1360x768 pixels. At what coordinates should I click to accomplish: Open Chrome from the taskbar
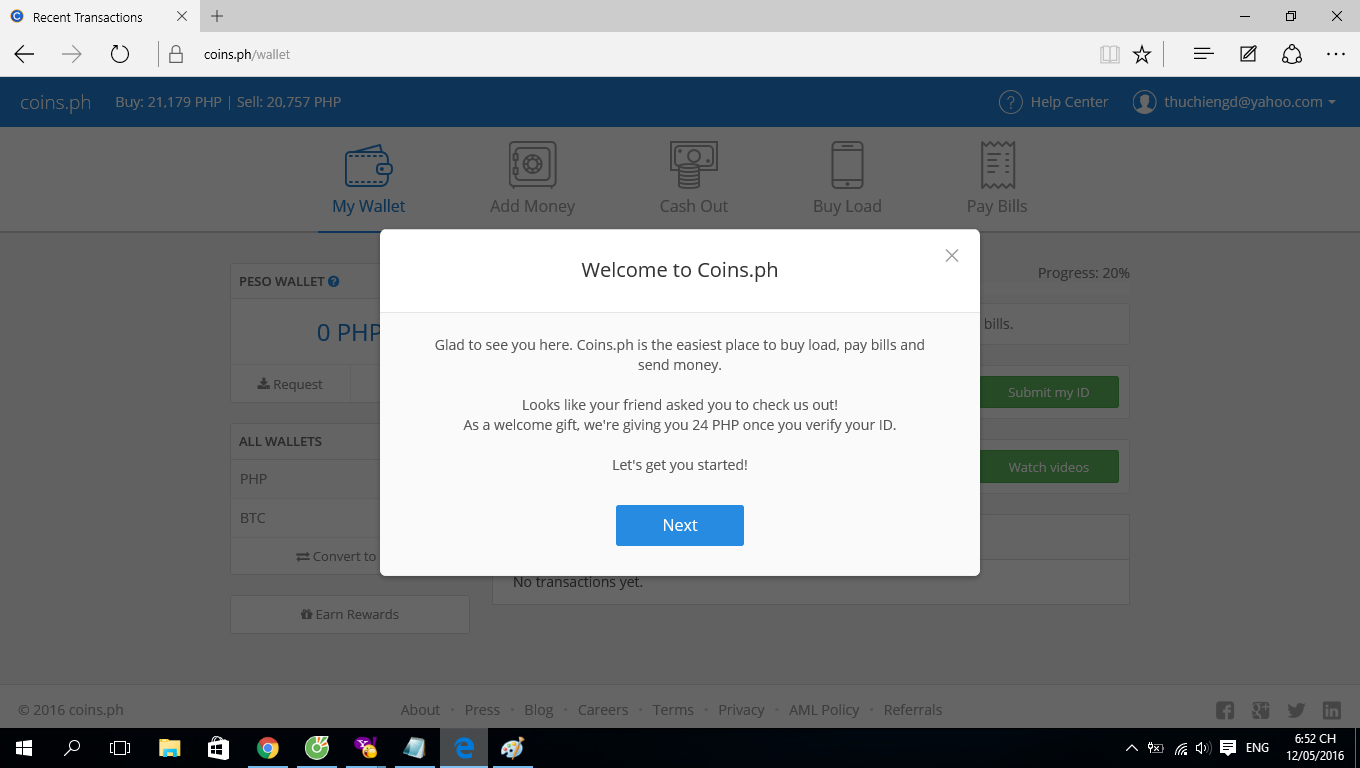tap(267, 747)
